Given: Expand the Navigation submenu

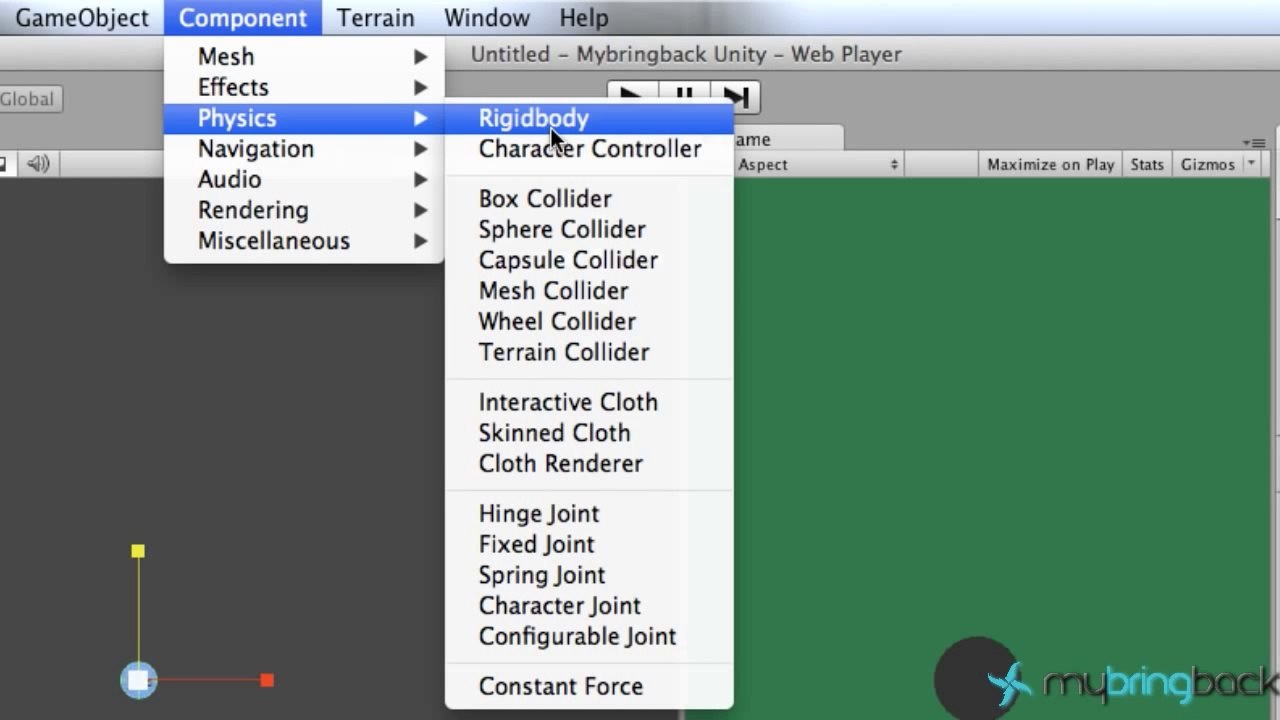Looking at the screenshot, I should click(x=304, y=149).
